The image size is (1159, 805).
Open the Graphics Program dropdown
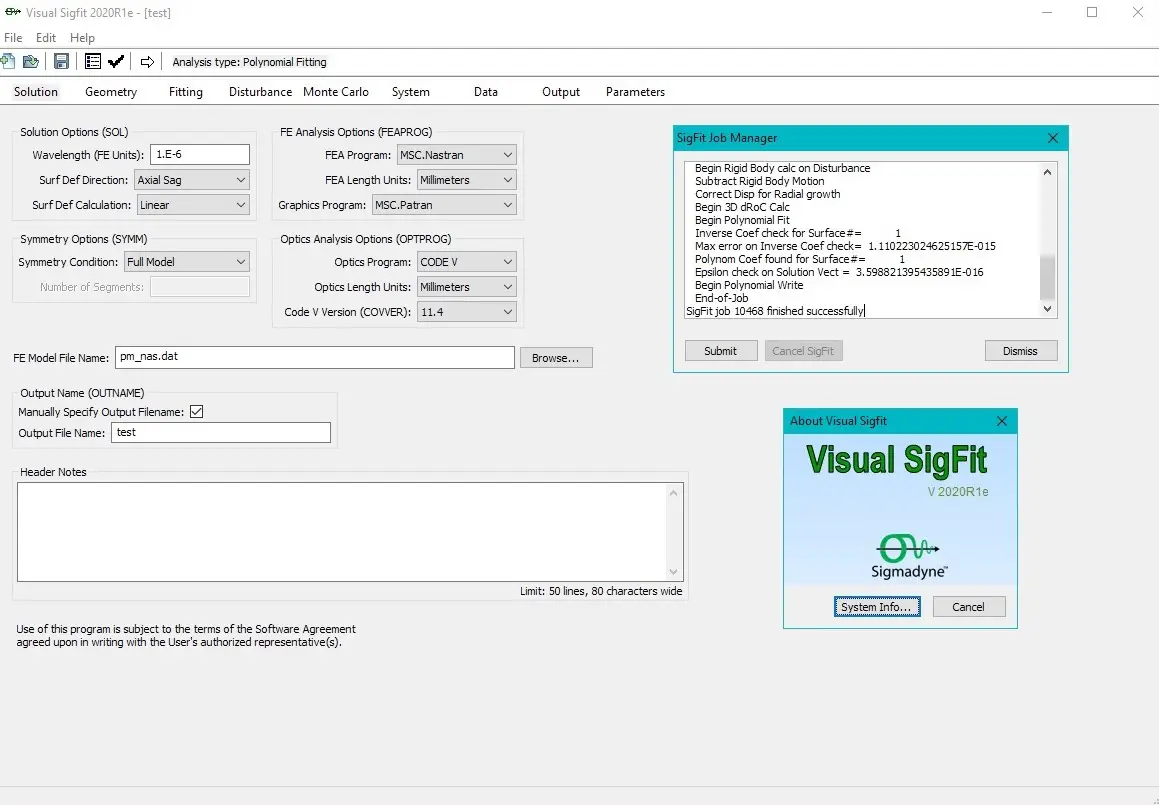(444, 205)
